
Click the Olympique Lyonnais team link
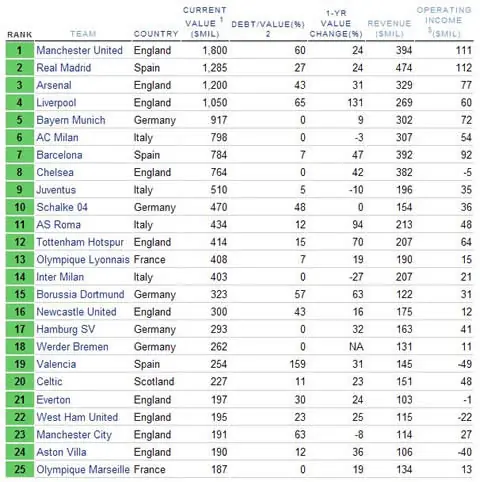click(x=83, y=259)
